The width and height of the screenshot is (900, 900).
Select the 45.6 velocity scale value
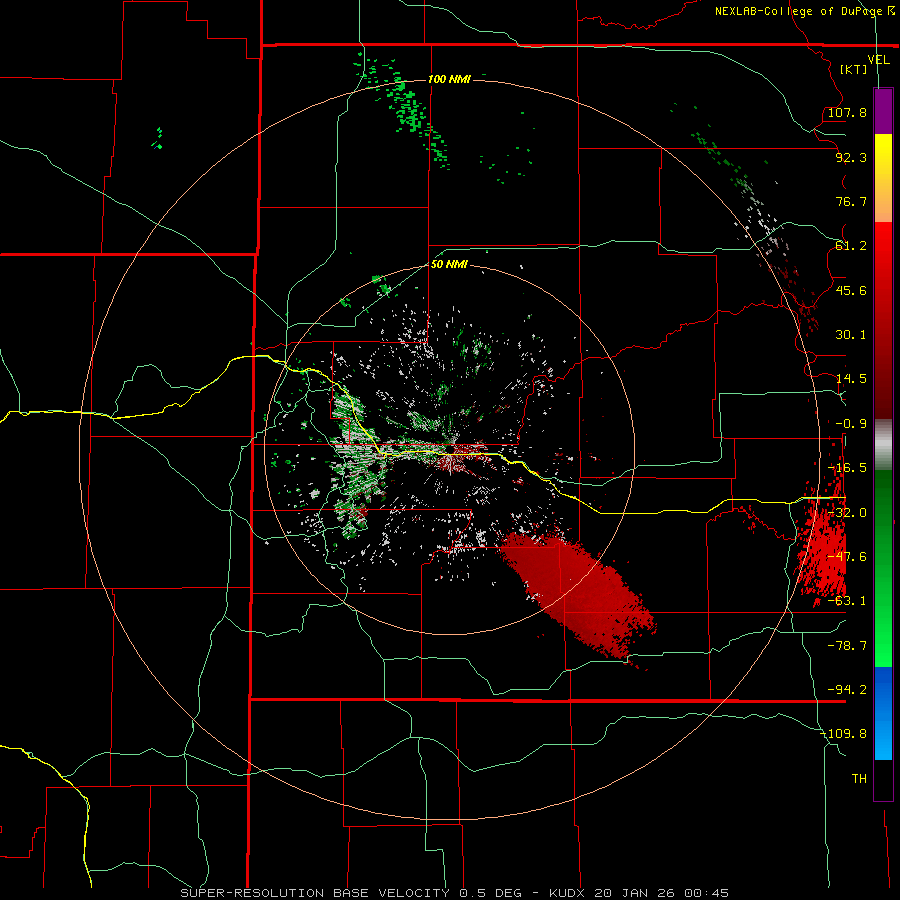tap(851, 290)
